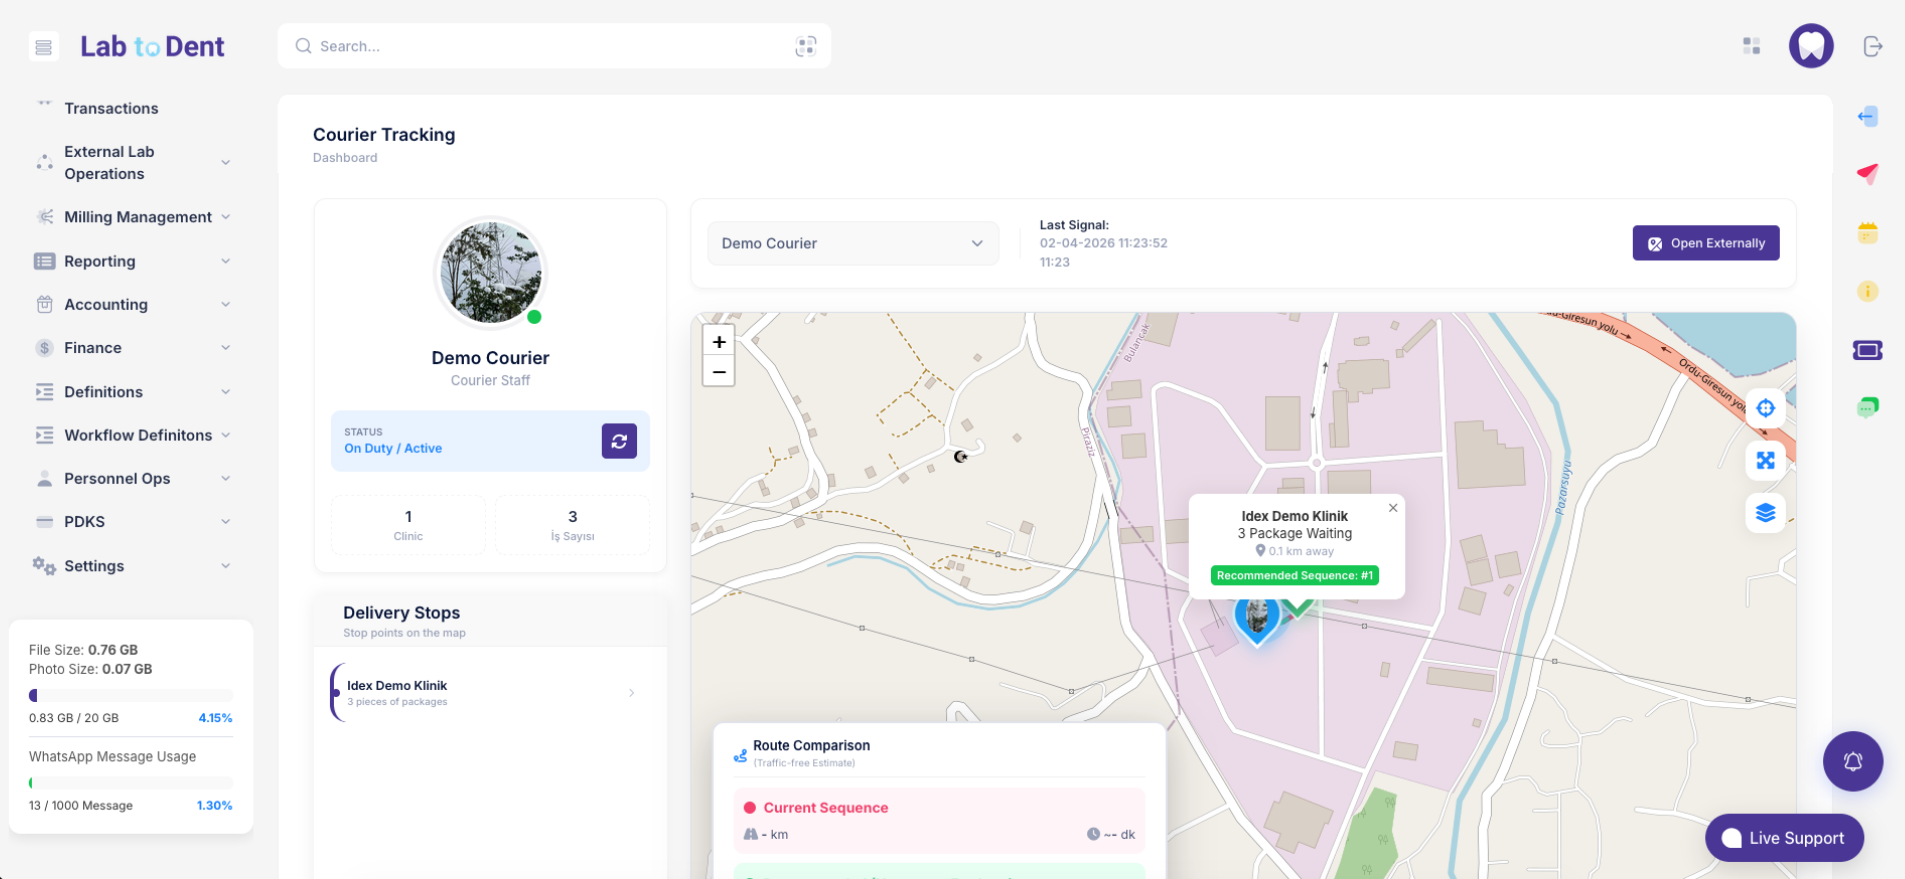
Task: Open the Demo Courier dropdown
Action: (852, 243)
